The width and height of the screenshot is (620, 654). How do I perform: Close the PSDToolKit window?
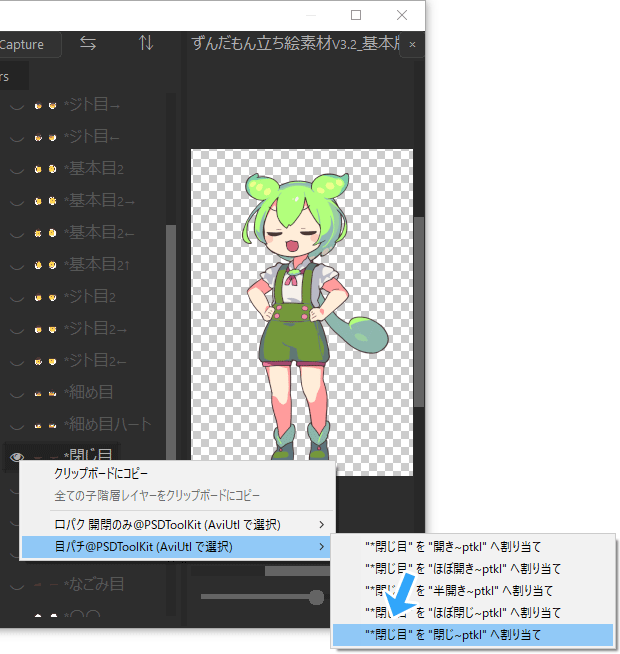coord(402,15)
